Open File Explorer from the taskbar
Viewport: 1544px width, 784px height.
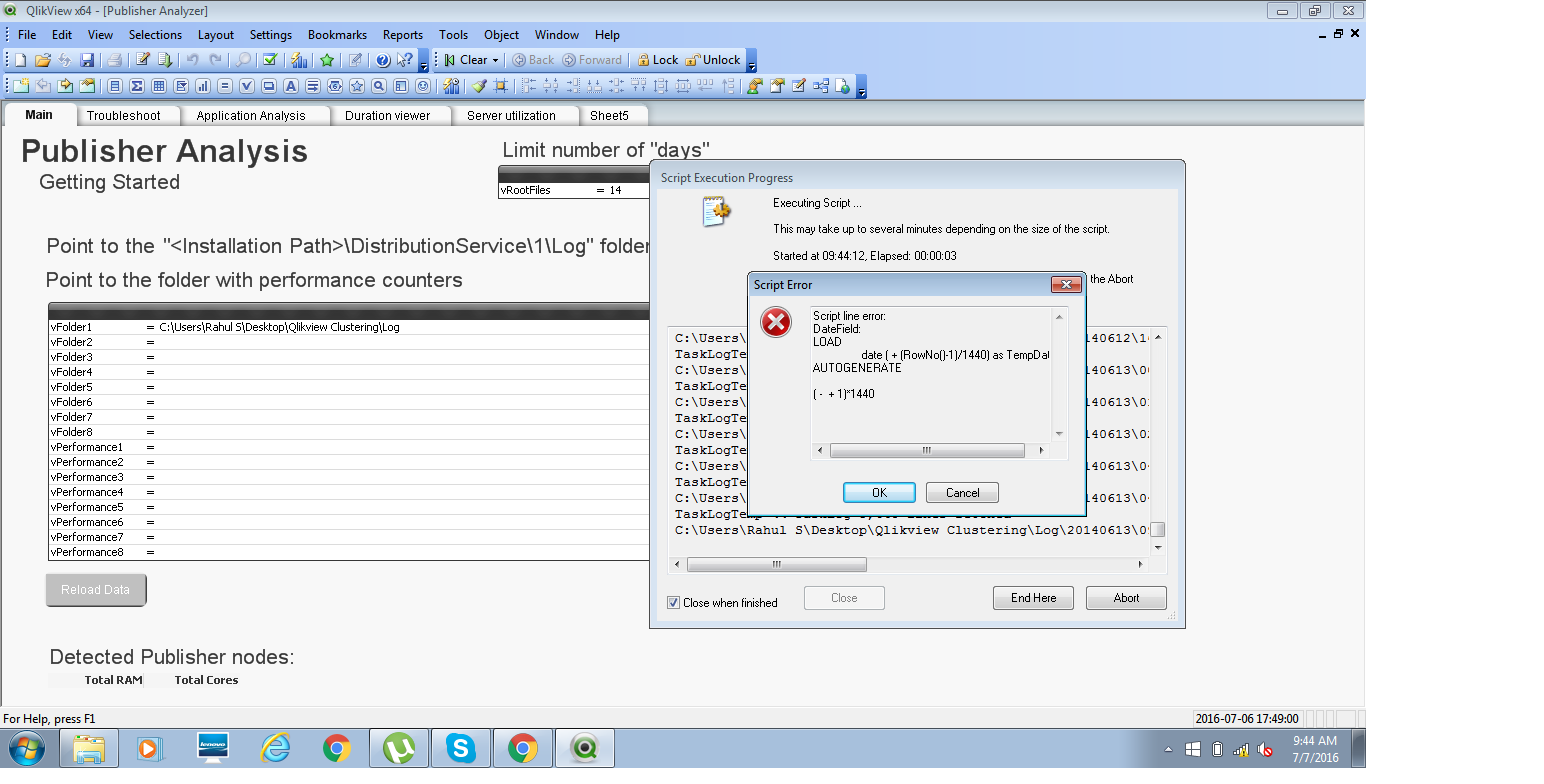[x=89, y=748]
